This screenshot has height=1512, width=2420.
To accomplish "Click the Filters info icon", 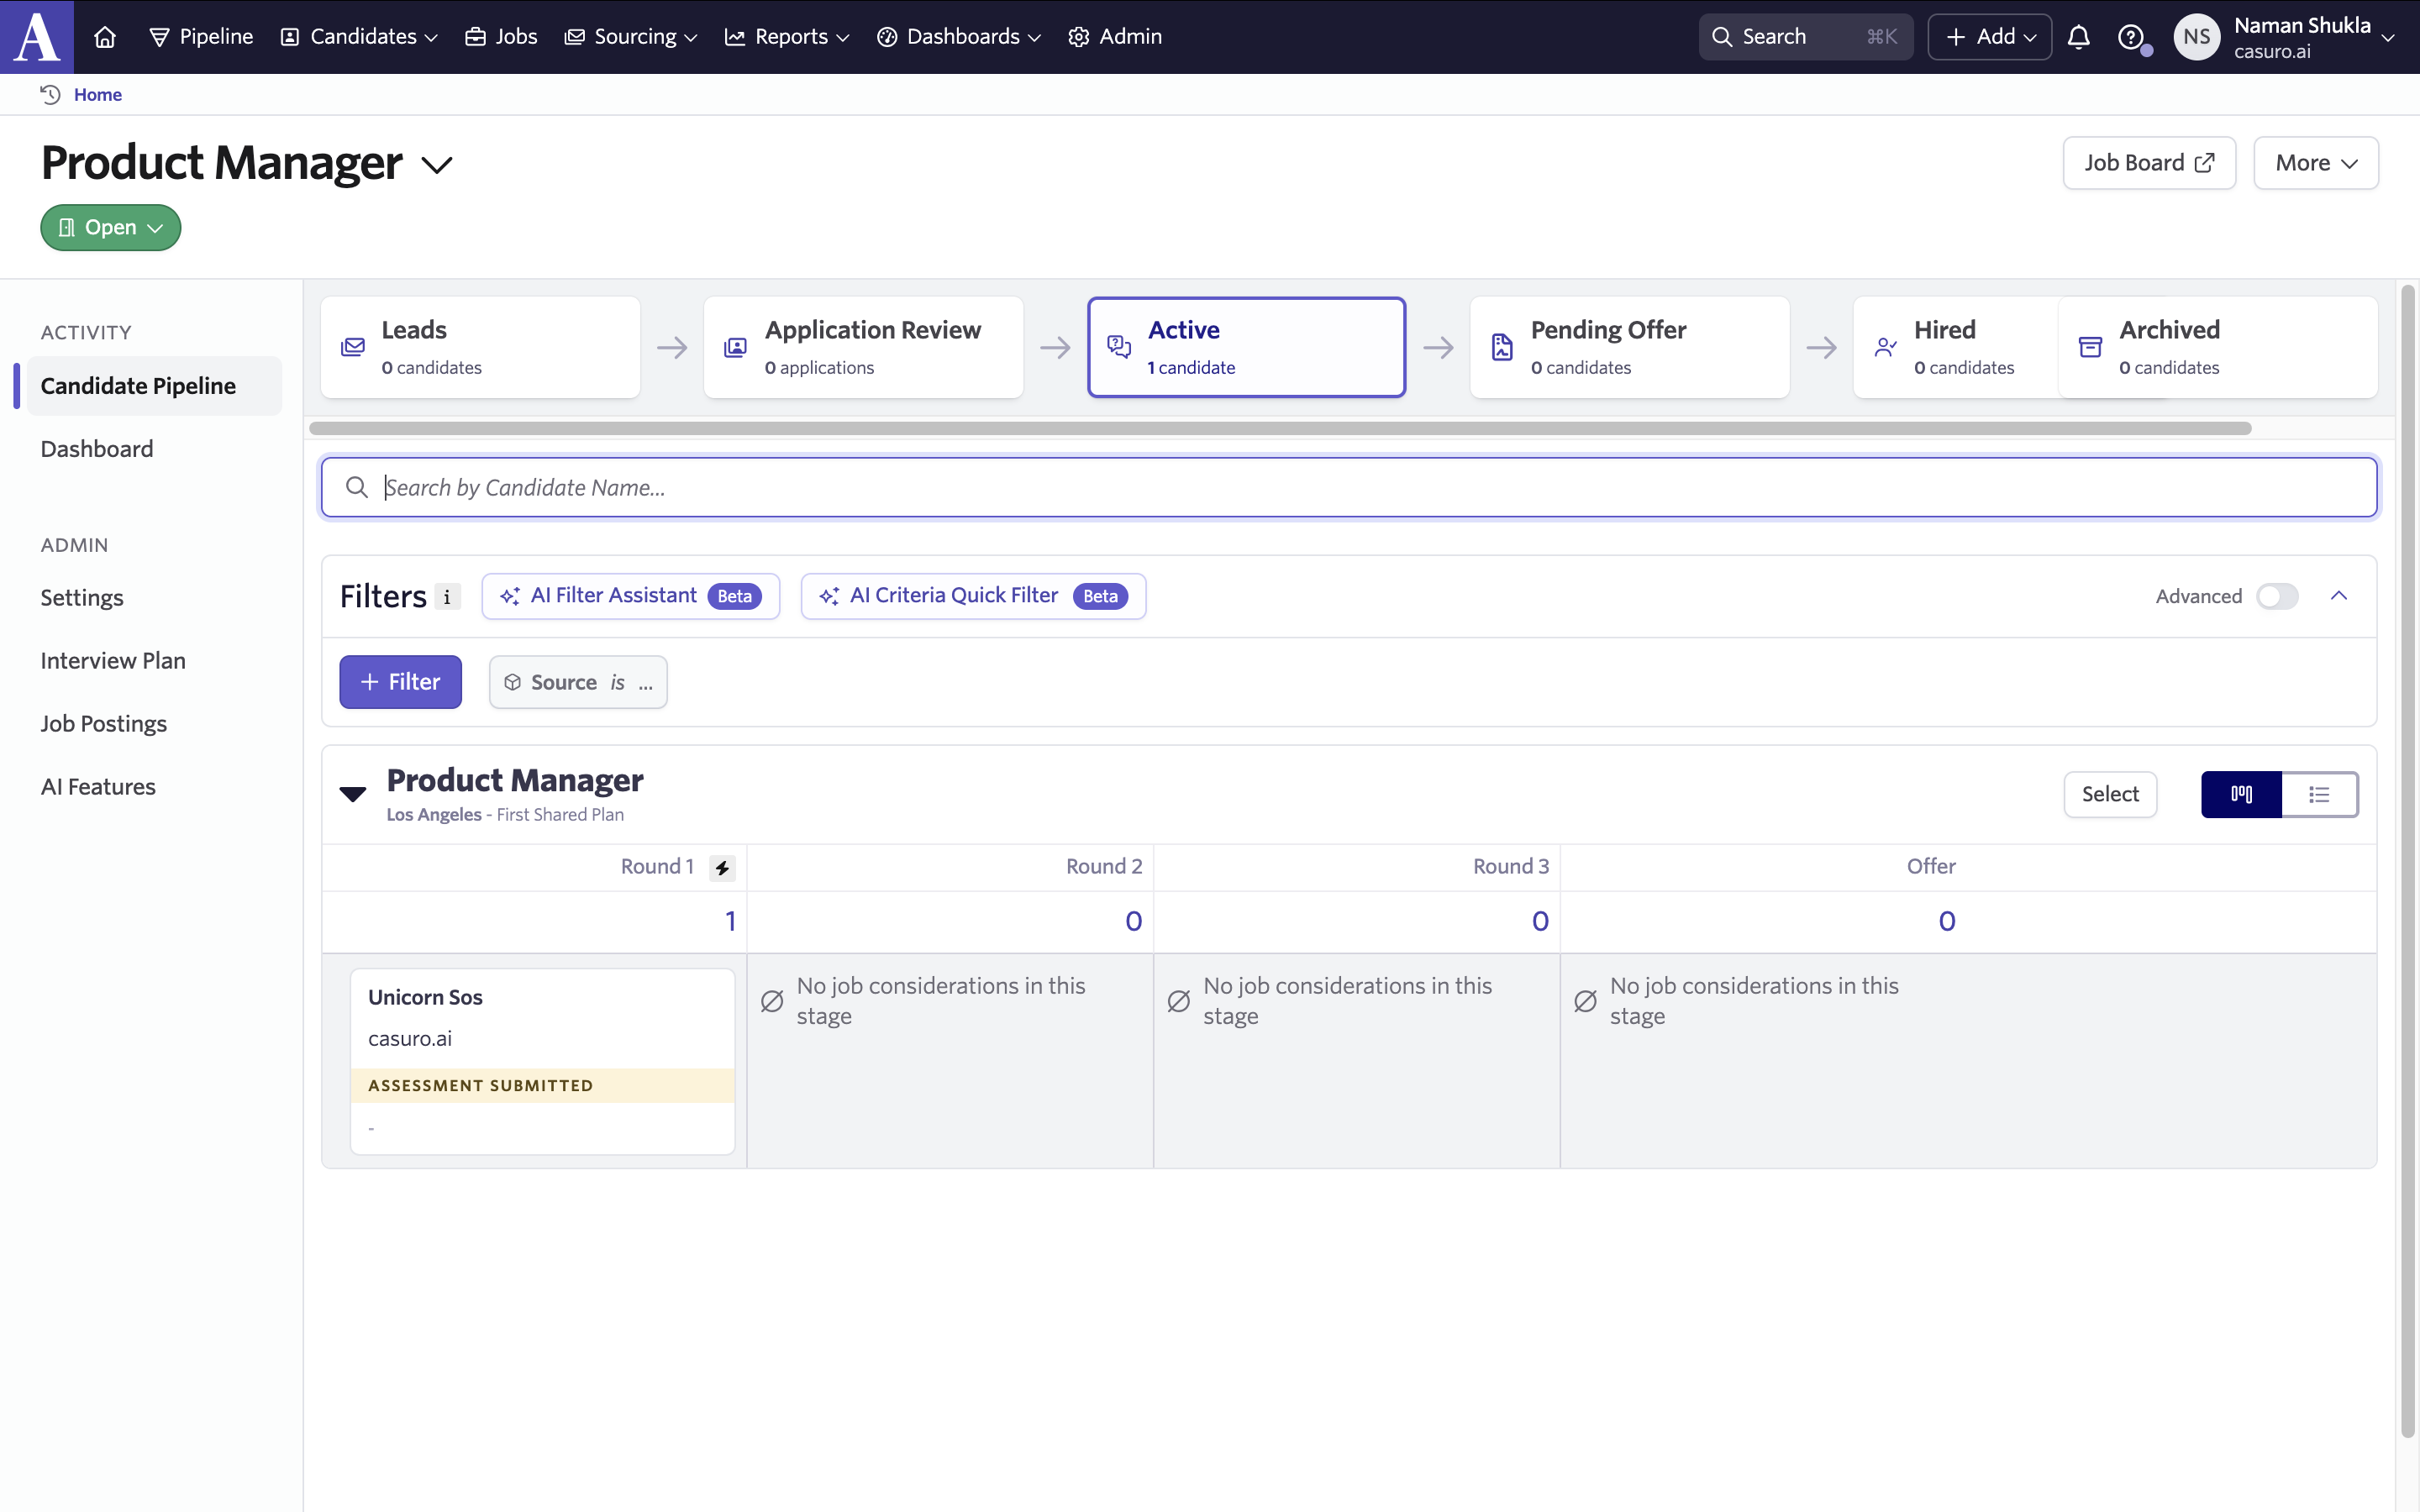I will [447, 597].
